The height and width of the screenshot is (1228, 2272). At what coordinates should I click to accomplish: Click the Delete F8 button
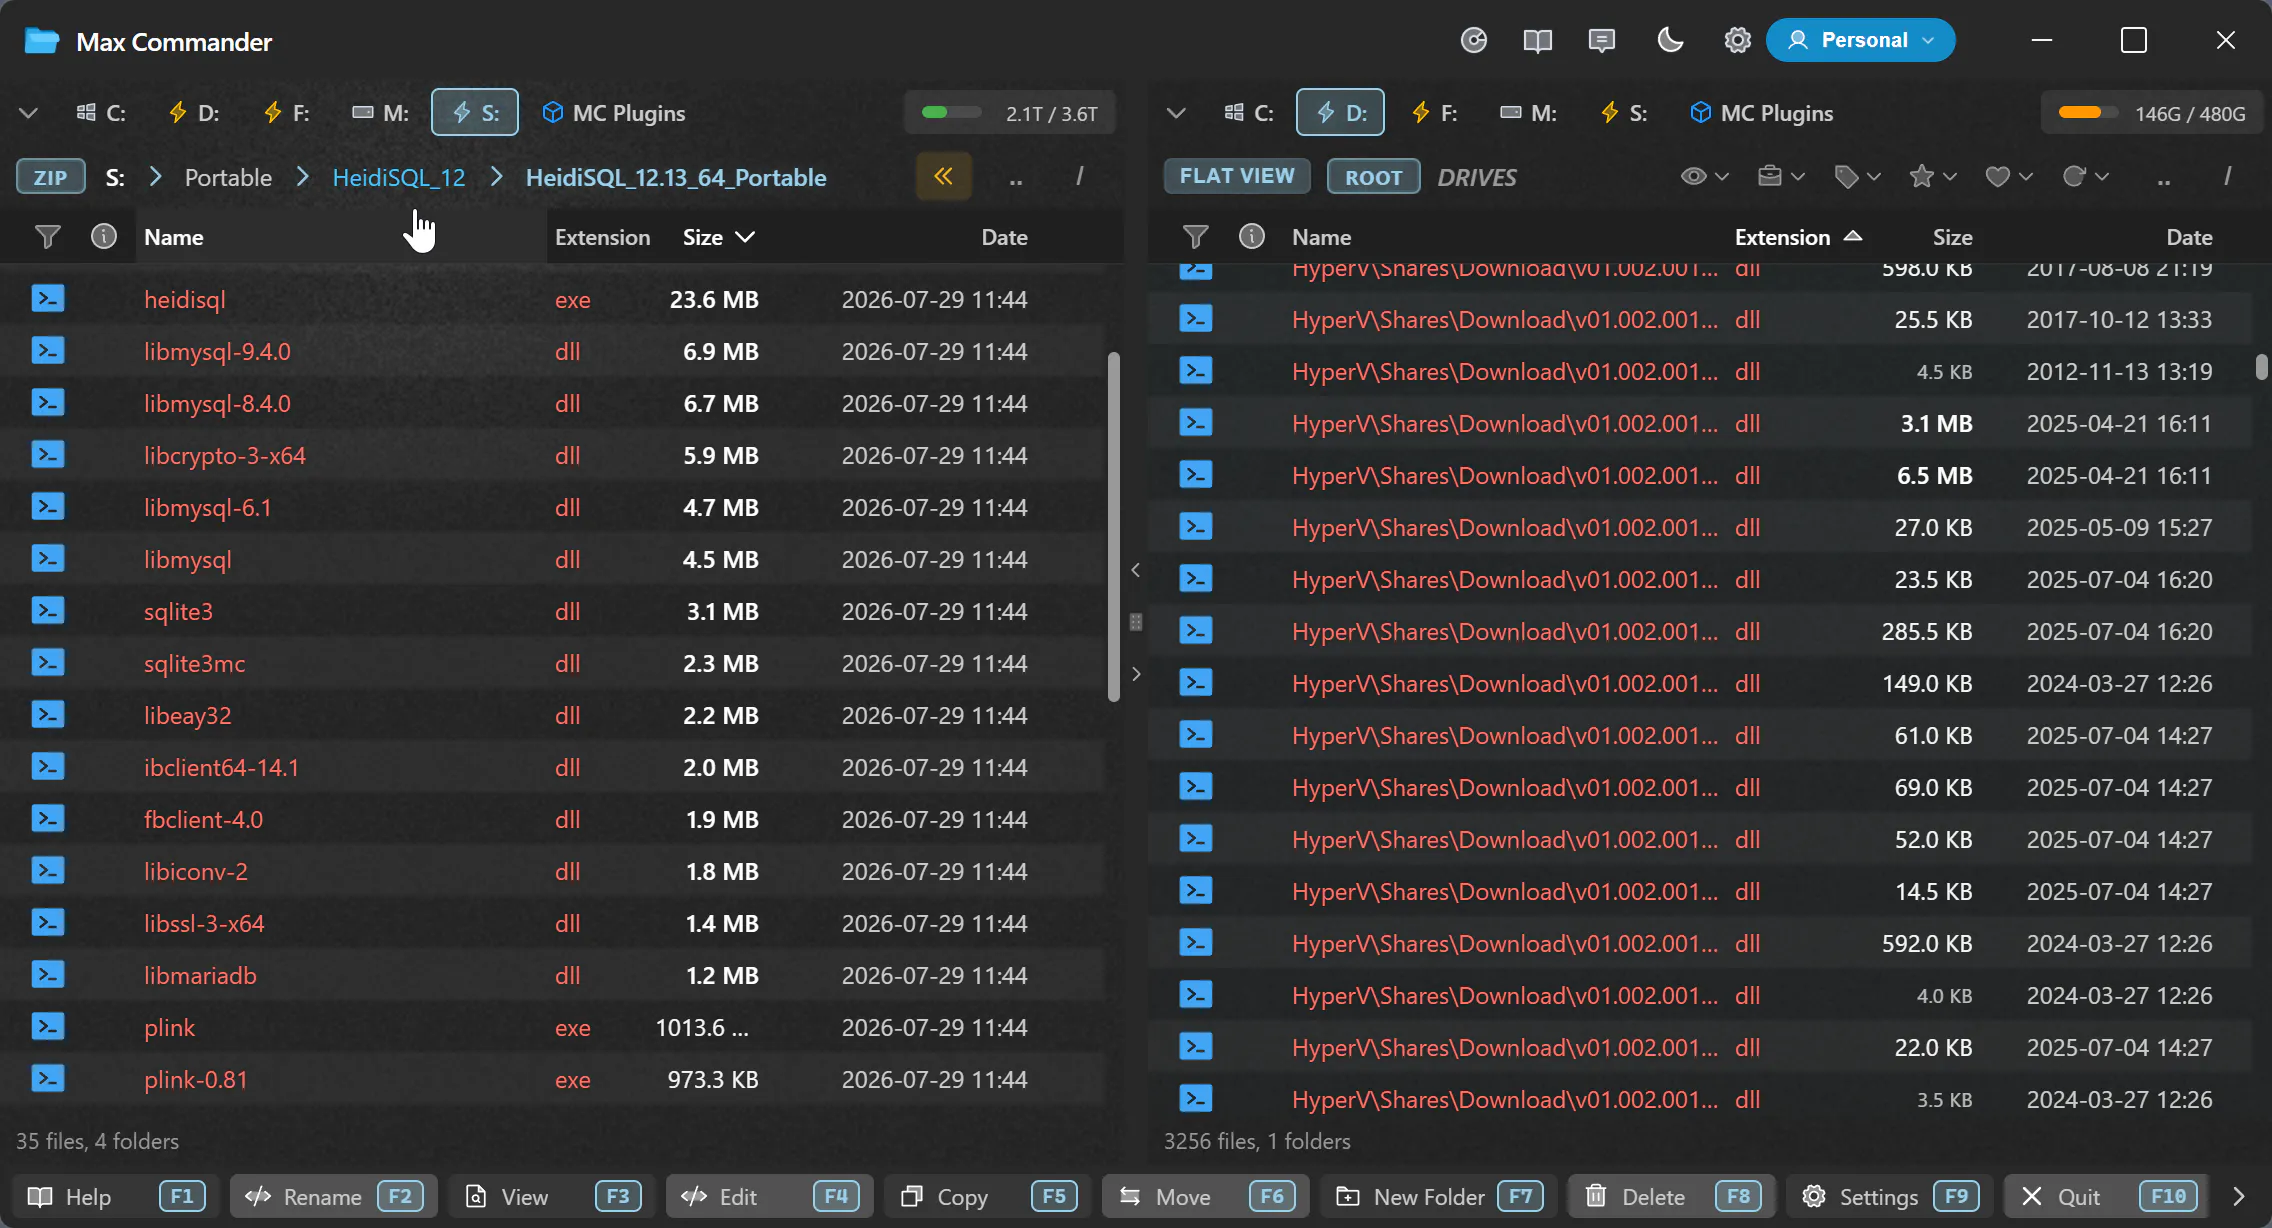click(x=1670, y=1196)
